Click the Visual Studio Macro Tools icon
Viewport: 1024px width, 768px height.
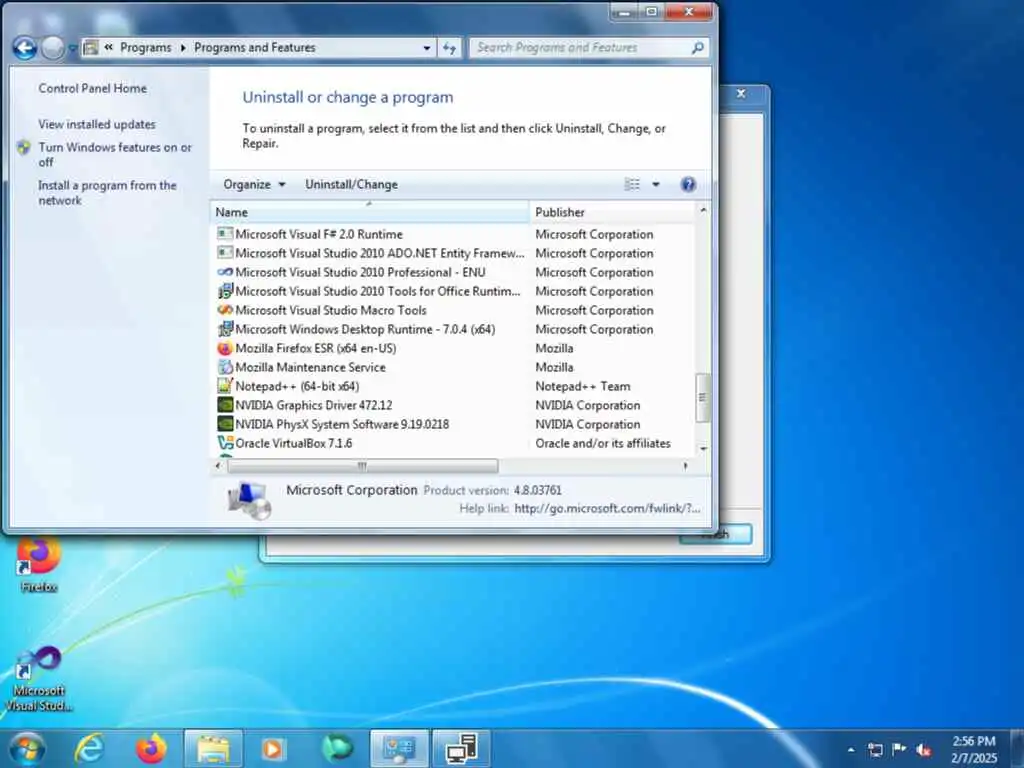tap(225, 310)
